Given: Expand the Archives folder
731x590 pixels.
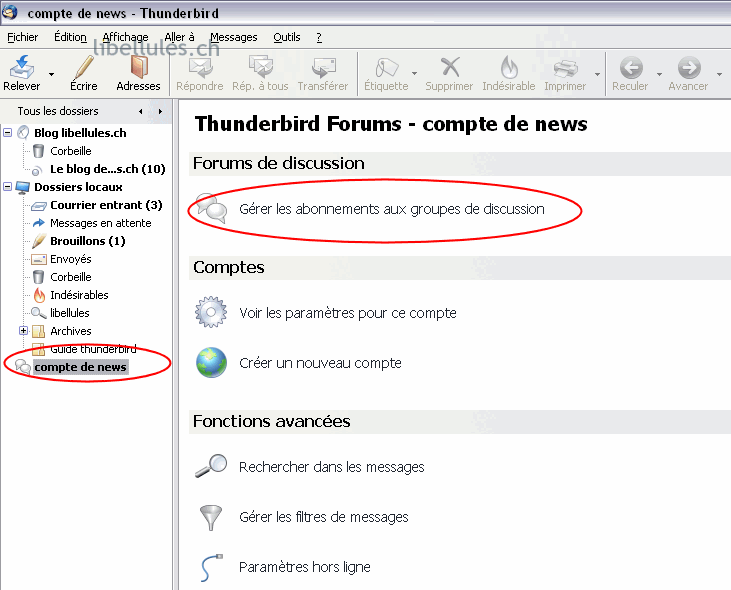Looking at the screenshot, I should click(x=23, y=330).
